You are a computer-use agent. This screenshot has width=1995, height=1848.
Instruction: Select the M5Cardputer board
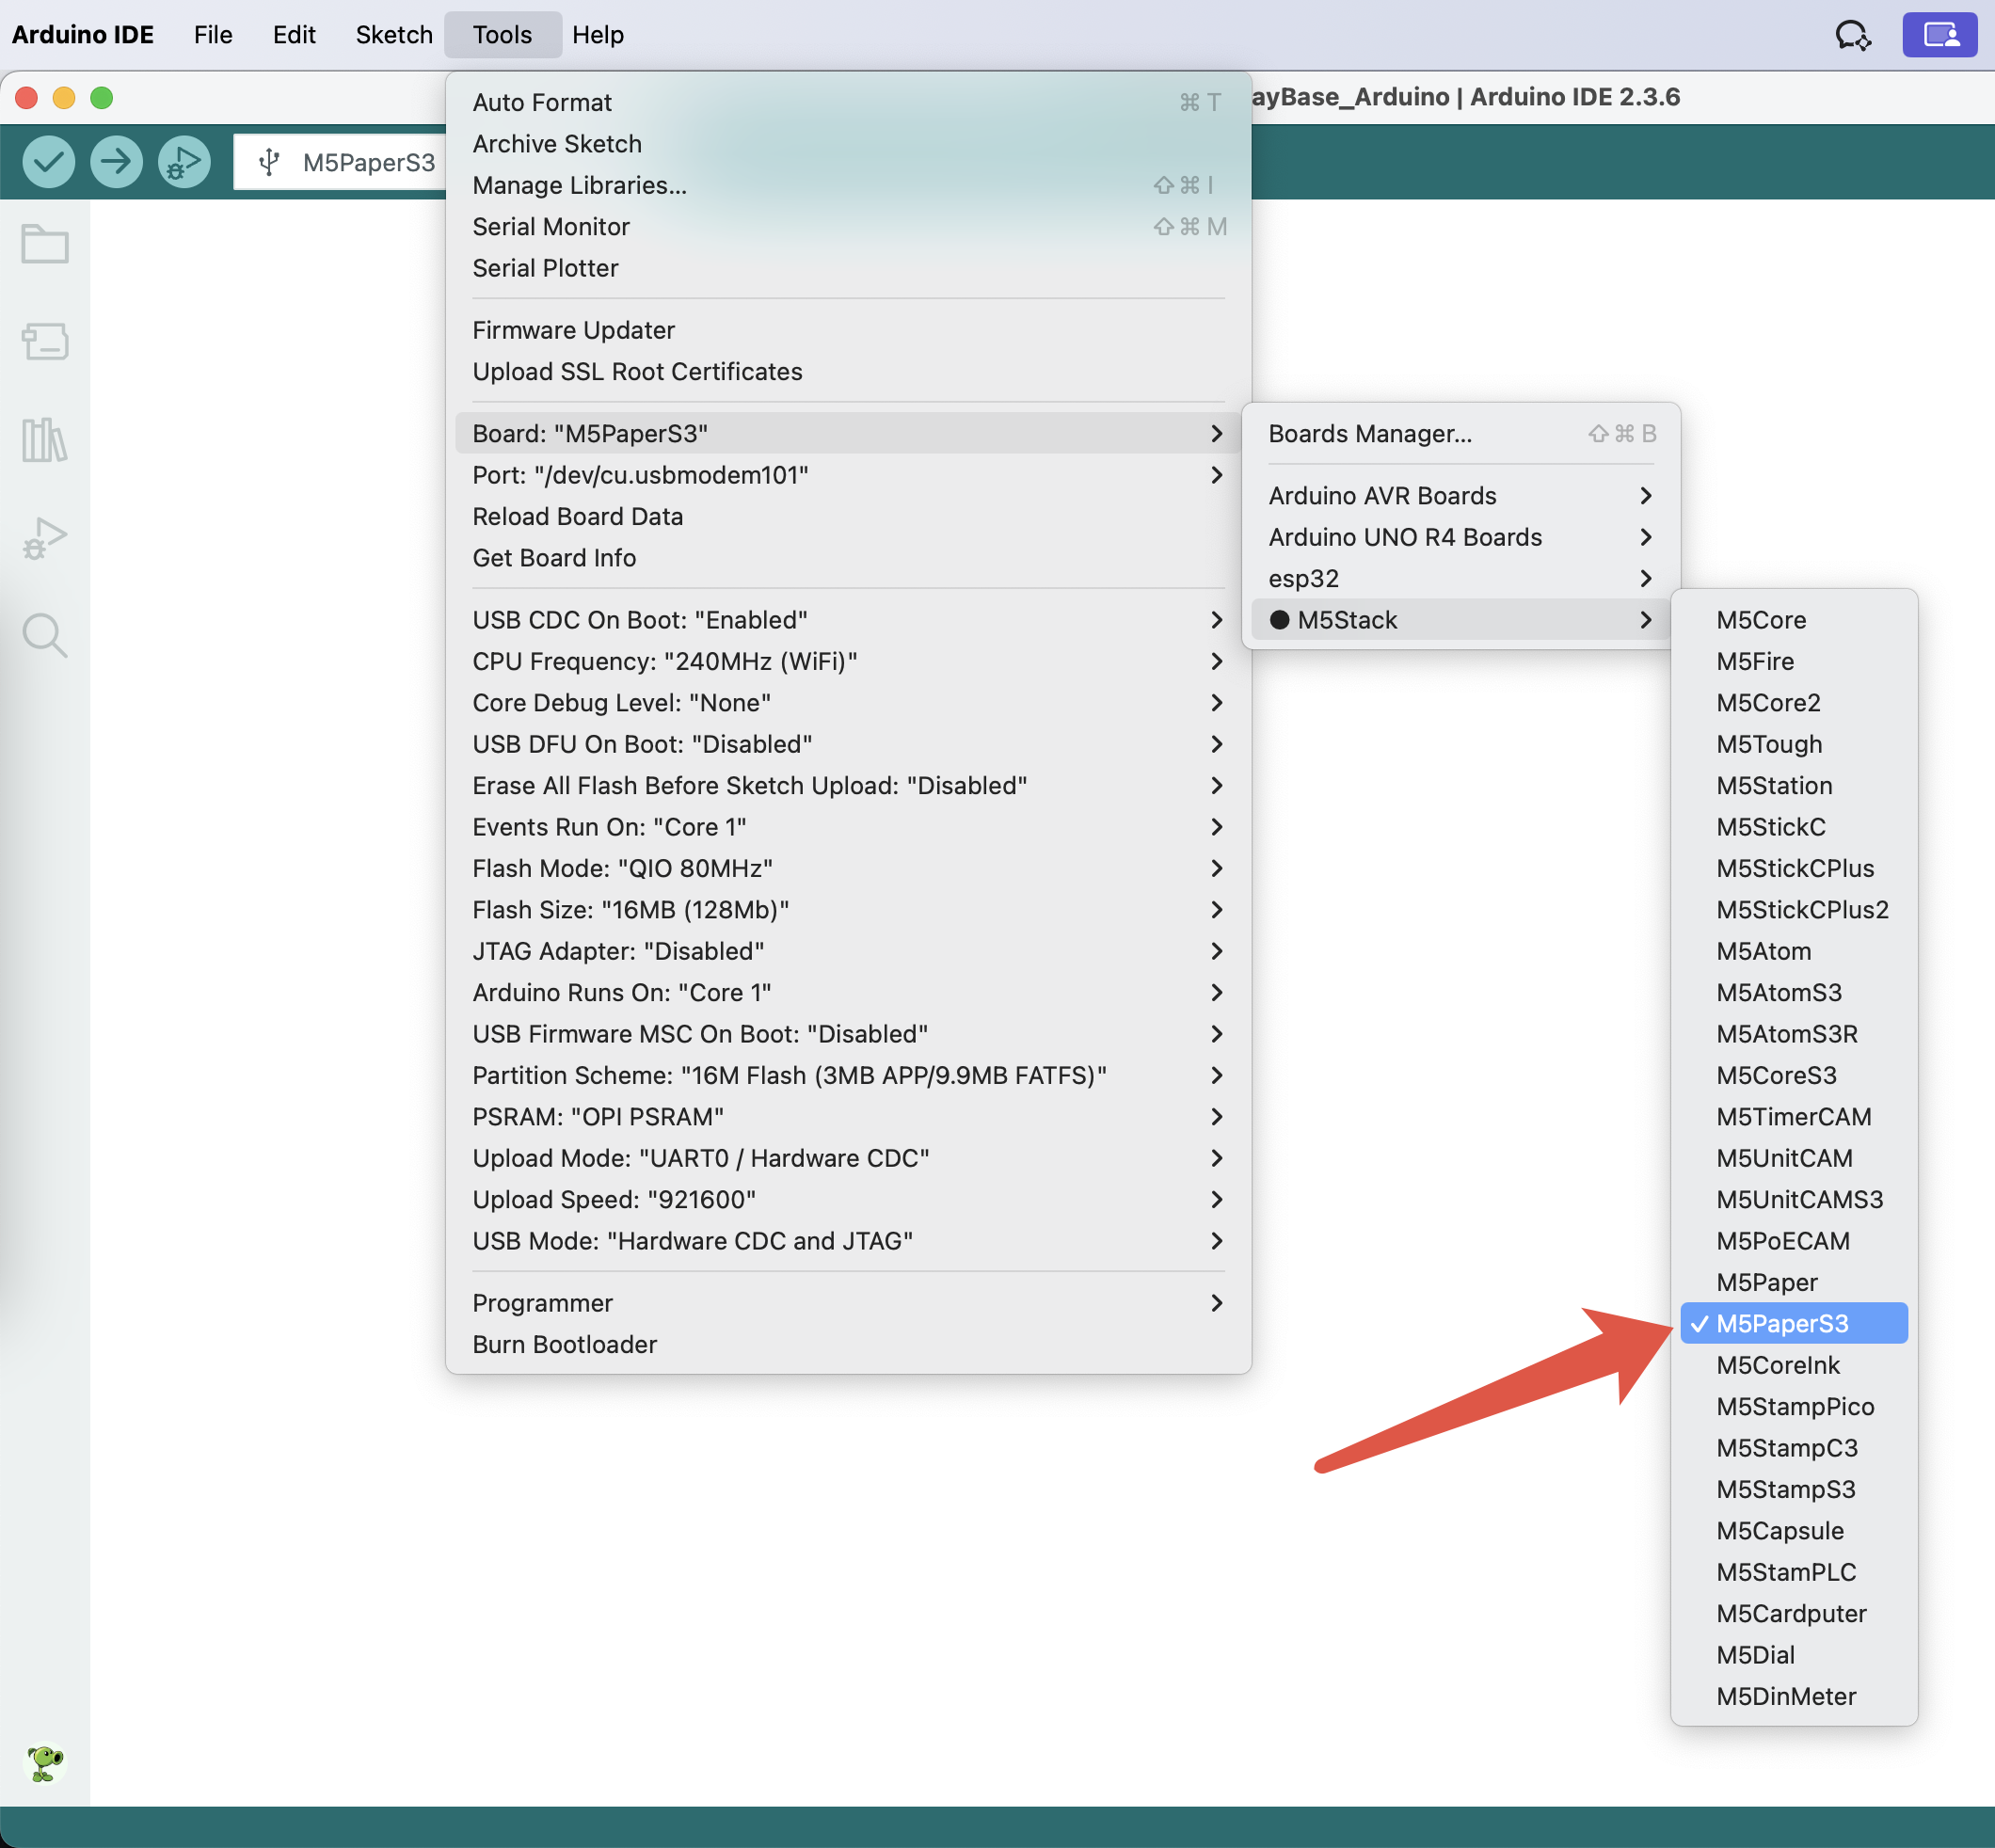[x=1794, y=1614]
